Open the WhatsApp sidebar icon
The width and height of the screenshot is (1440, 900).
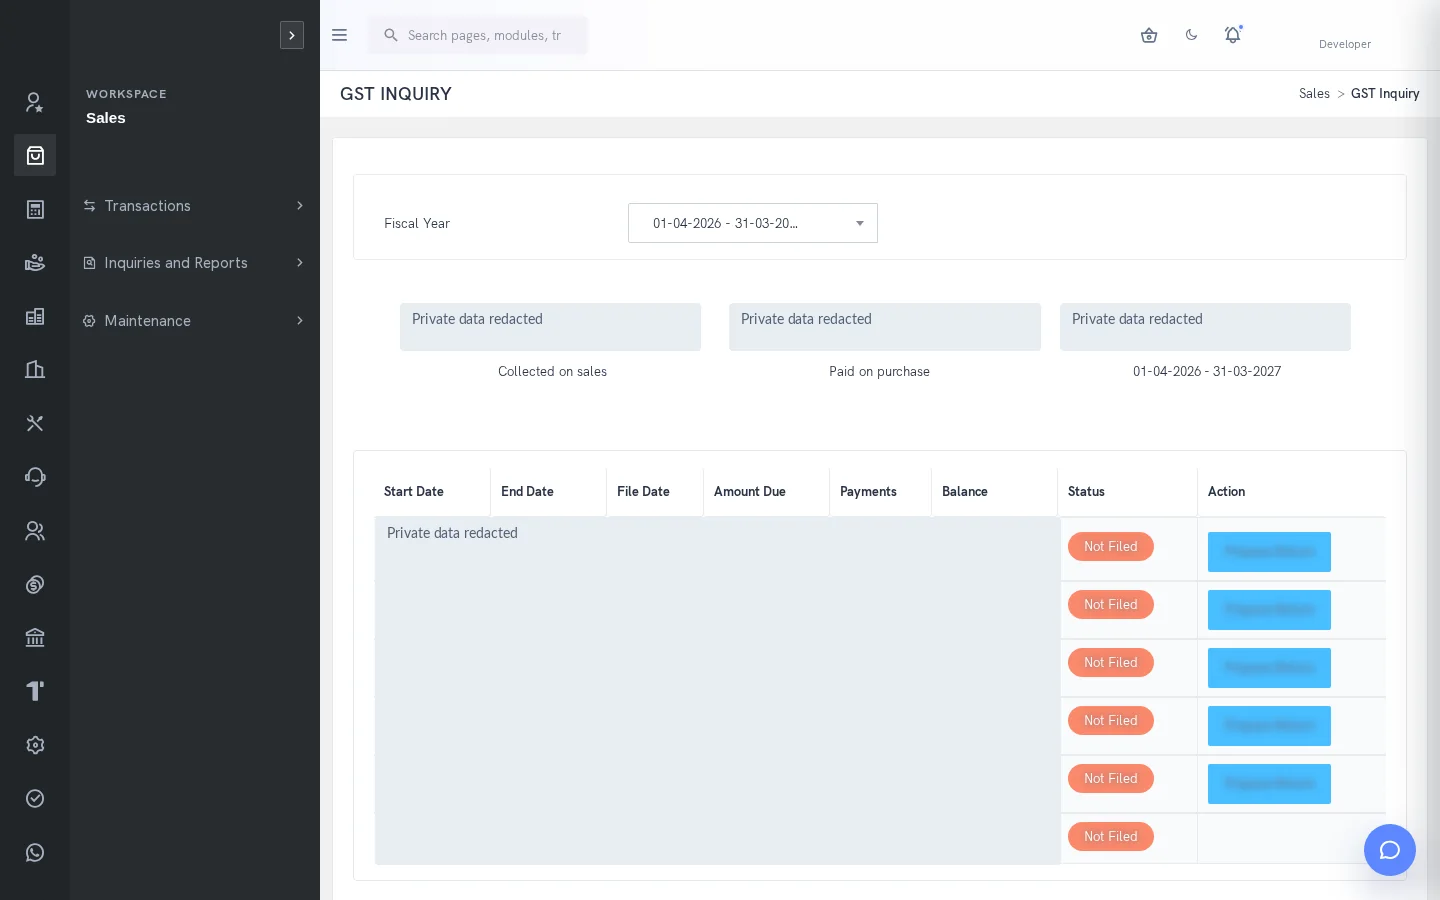click(x=35, y=852)
